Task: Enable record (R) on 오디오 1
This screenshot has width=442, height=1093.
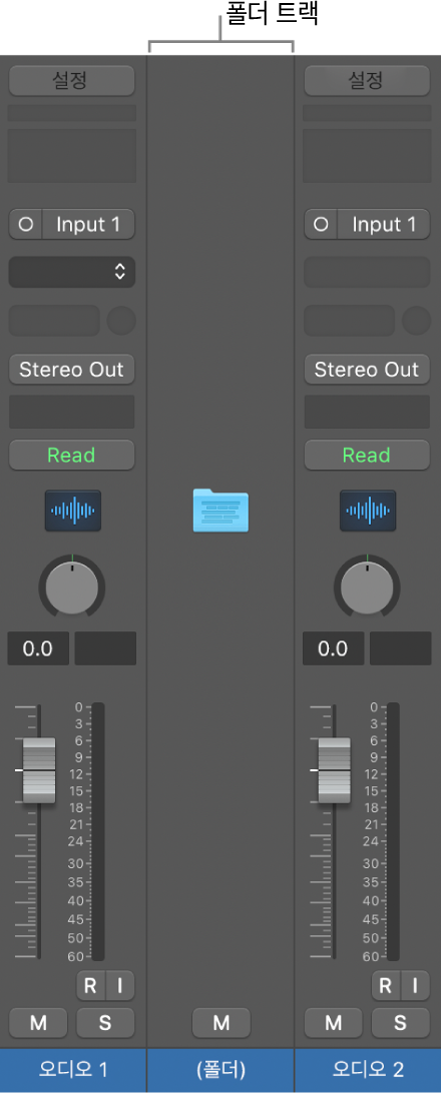Action: point(91,986)
